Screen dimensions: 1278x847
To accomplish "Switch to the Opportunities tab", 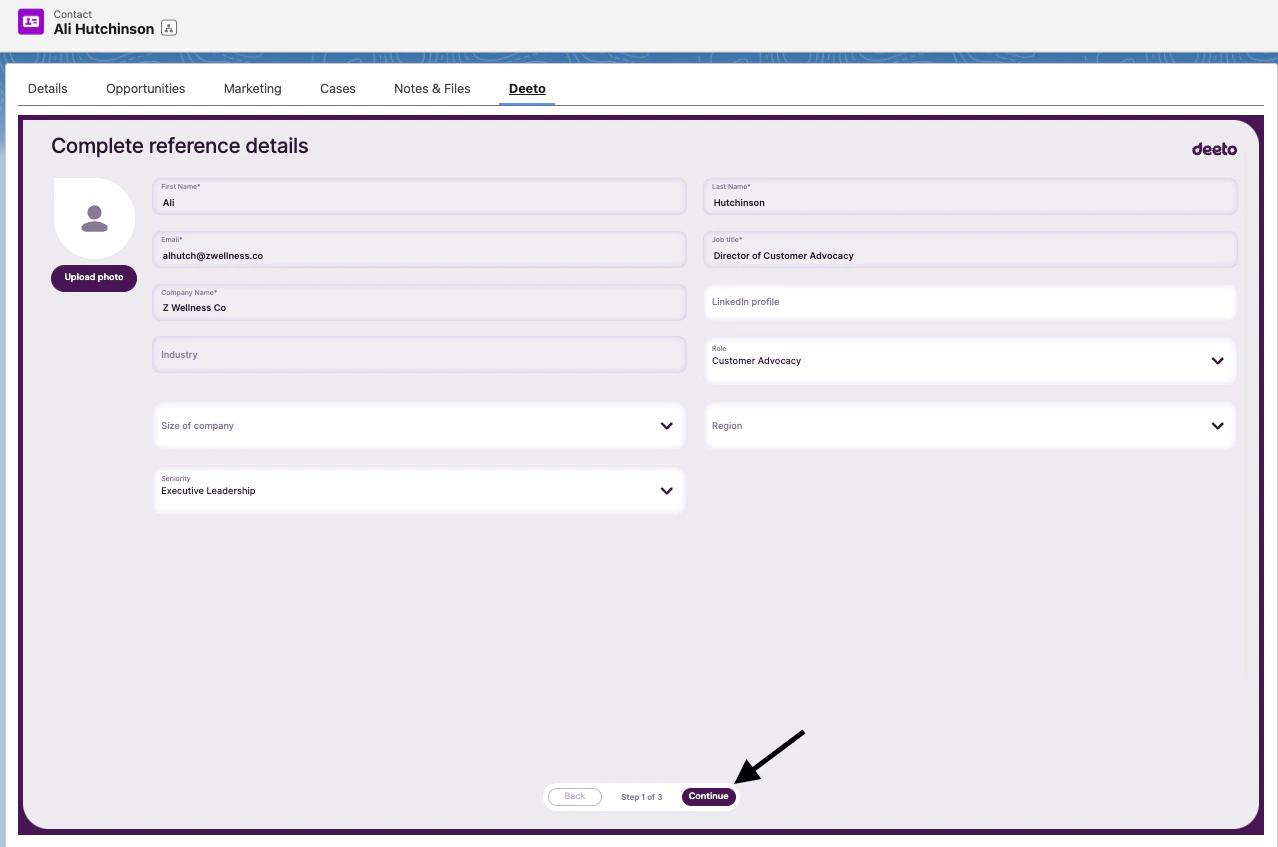I will 146,88.
